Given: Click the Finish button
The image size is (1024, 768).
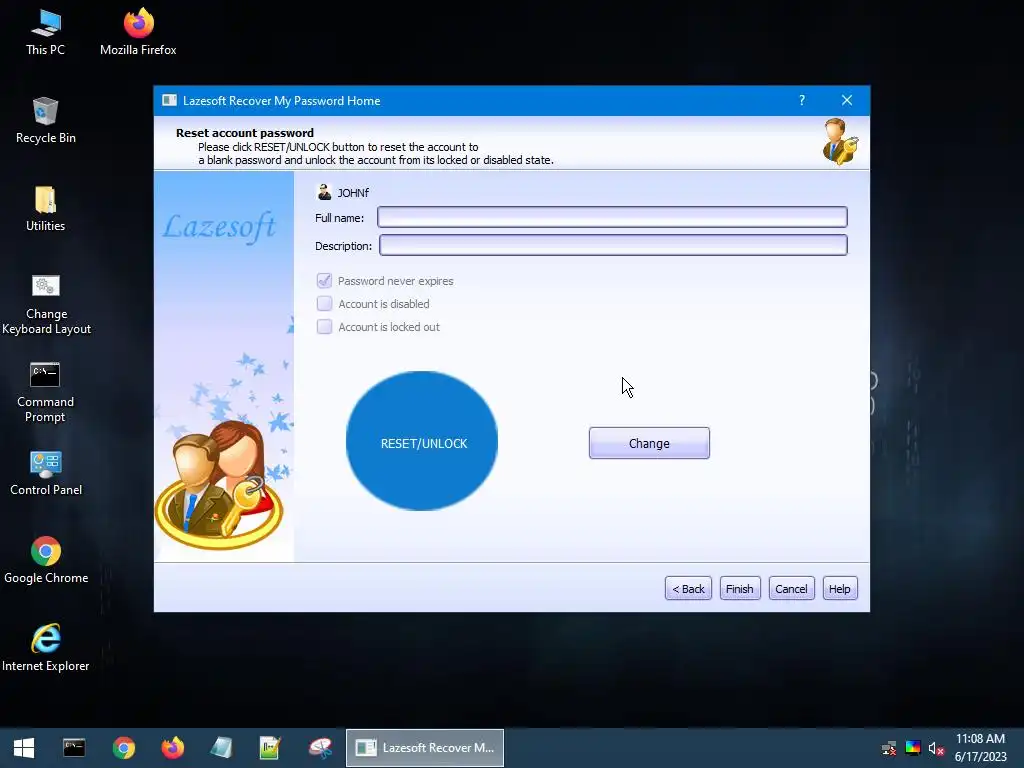Looking at the screenshot, I should pyautogui.click(x=740, y=588).
